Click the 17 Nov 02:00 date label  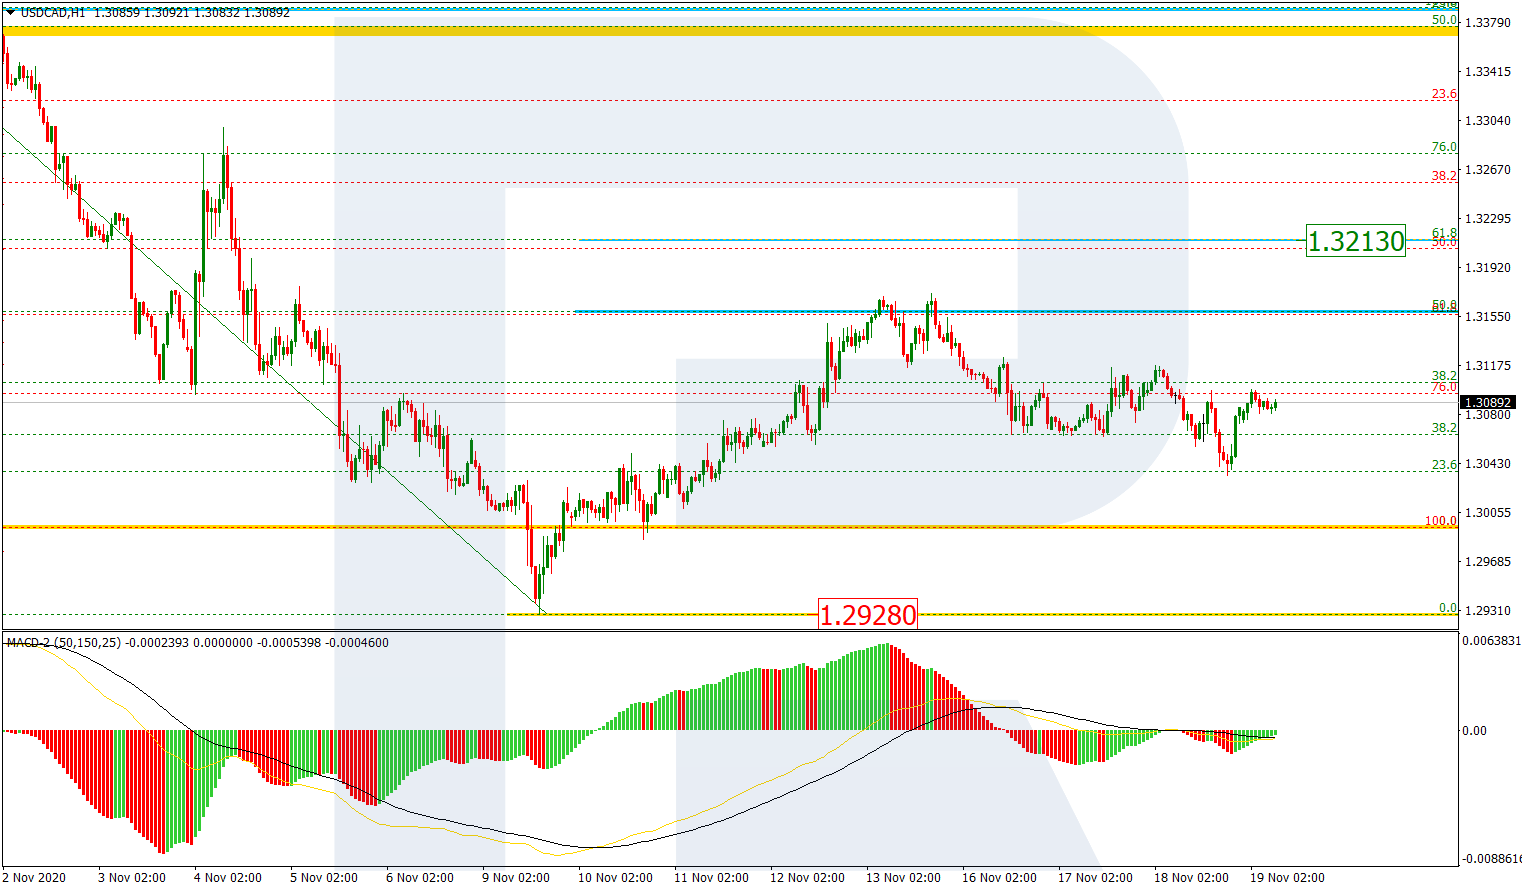1095,878
